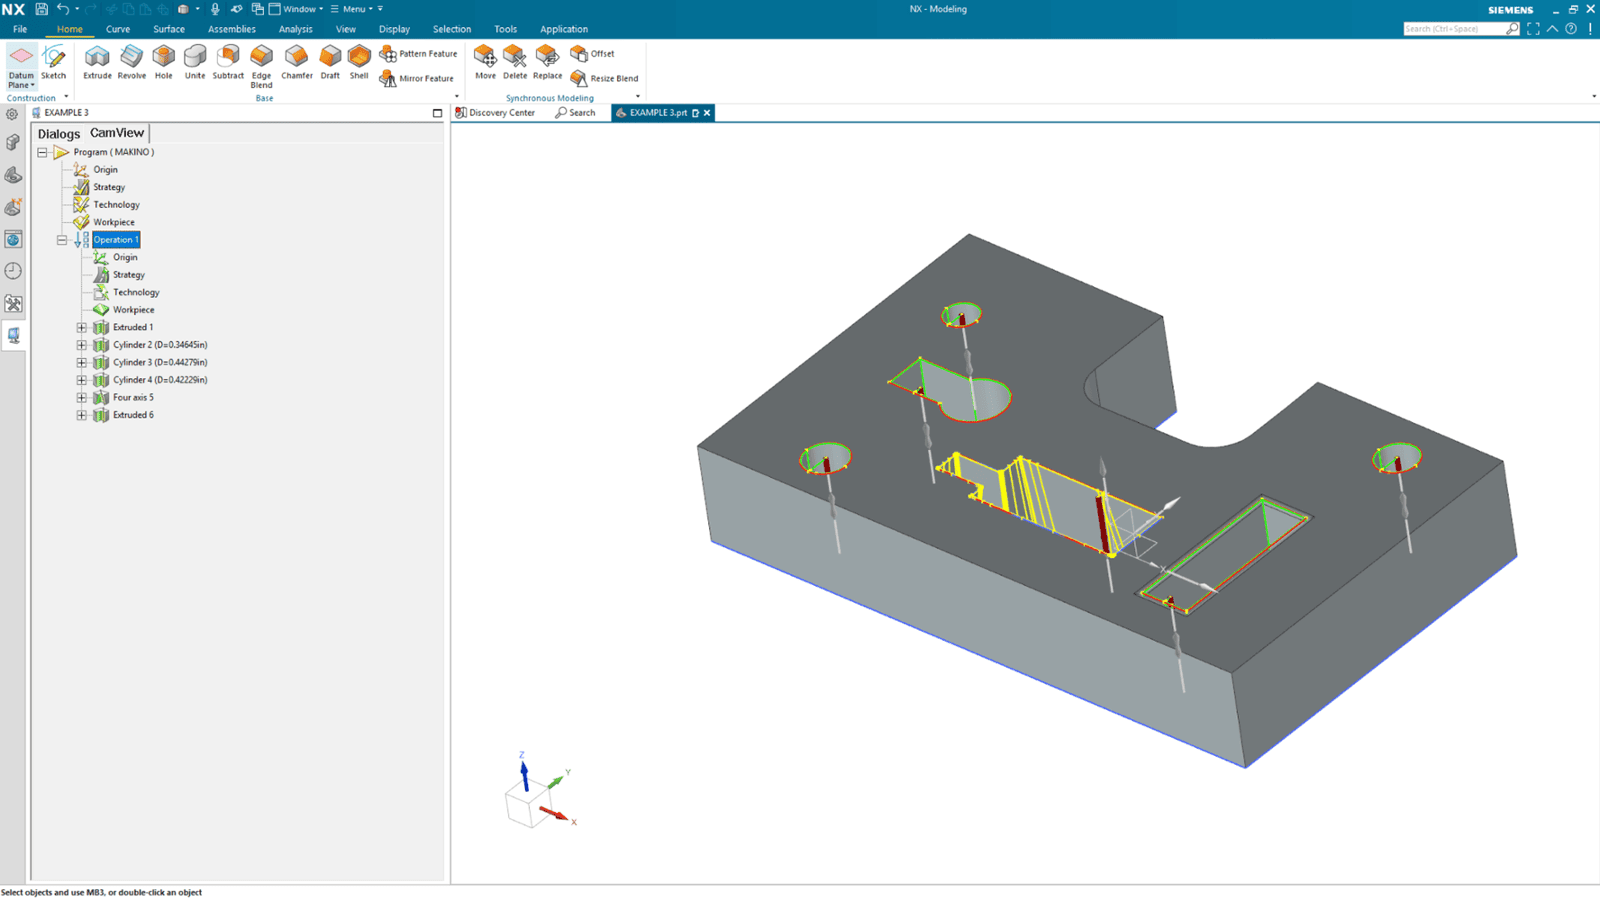Start a new Sketch

(x=53, y=62)
